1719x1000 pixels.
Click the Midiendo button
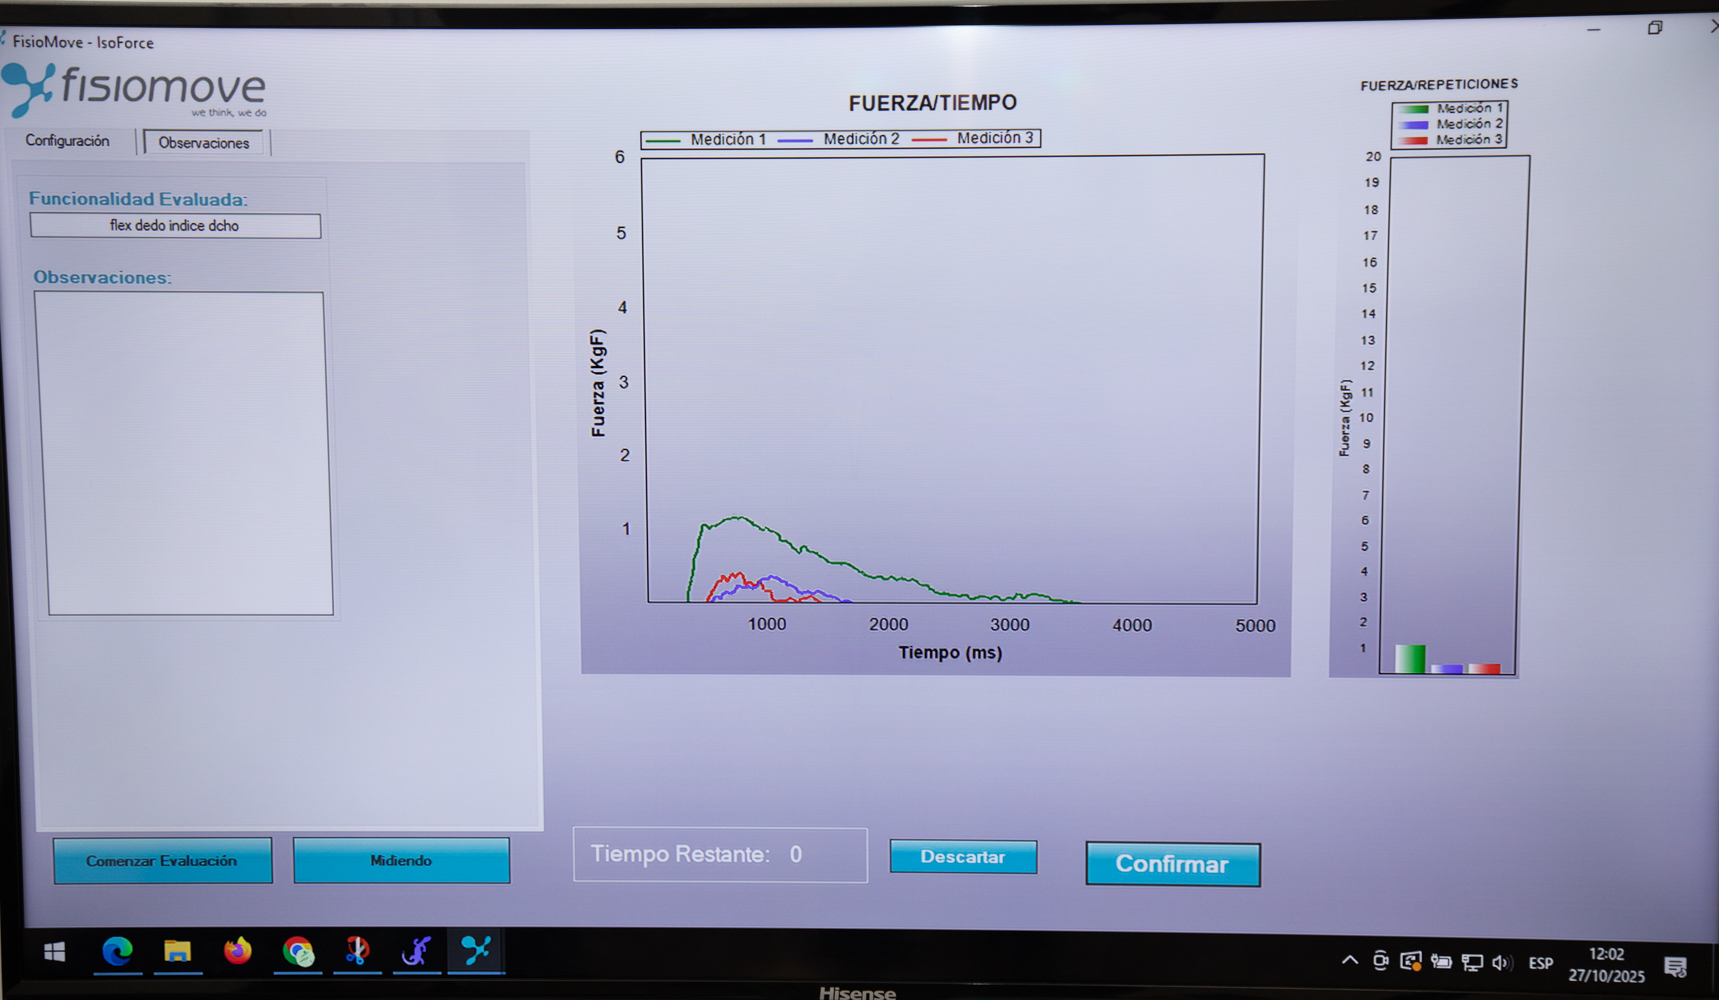401,861
